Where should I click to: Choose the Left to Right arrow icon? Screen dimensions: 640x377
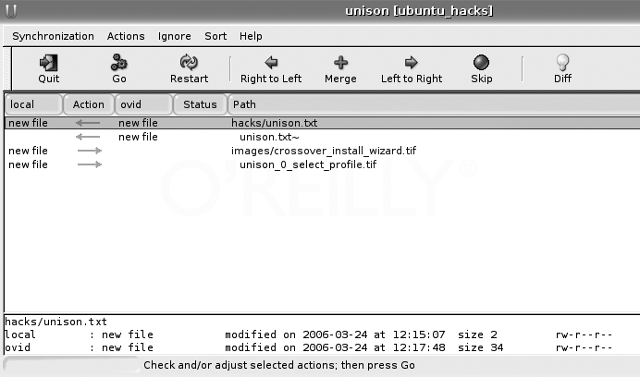click(411, 62)
